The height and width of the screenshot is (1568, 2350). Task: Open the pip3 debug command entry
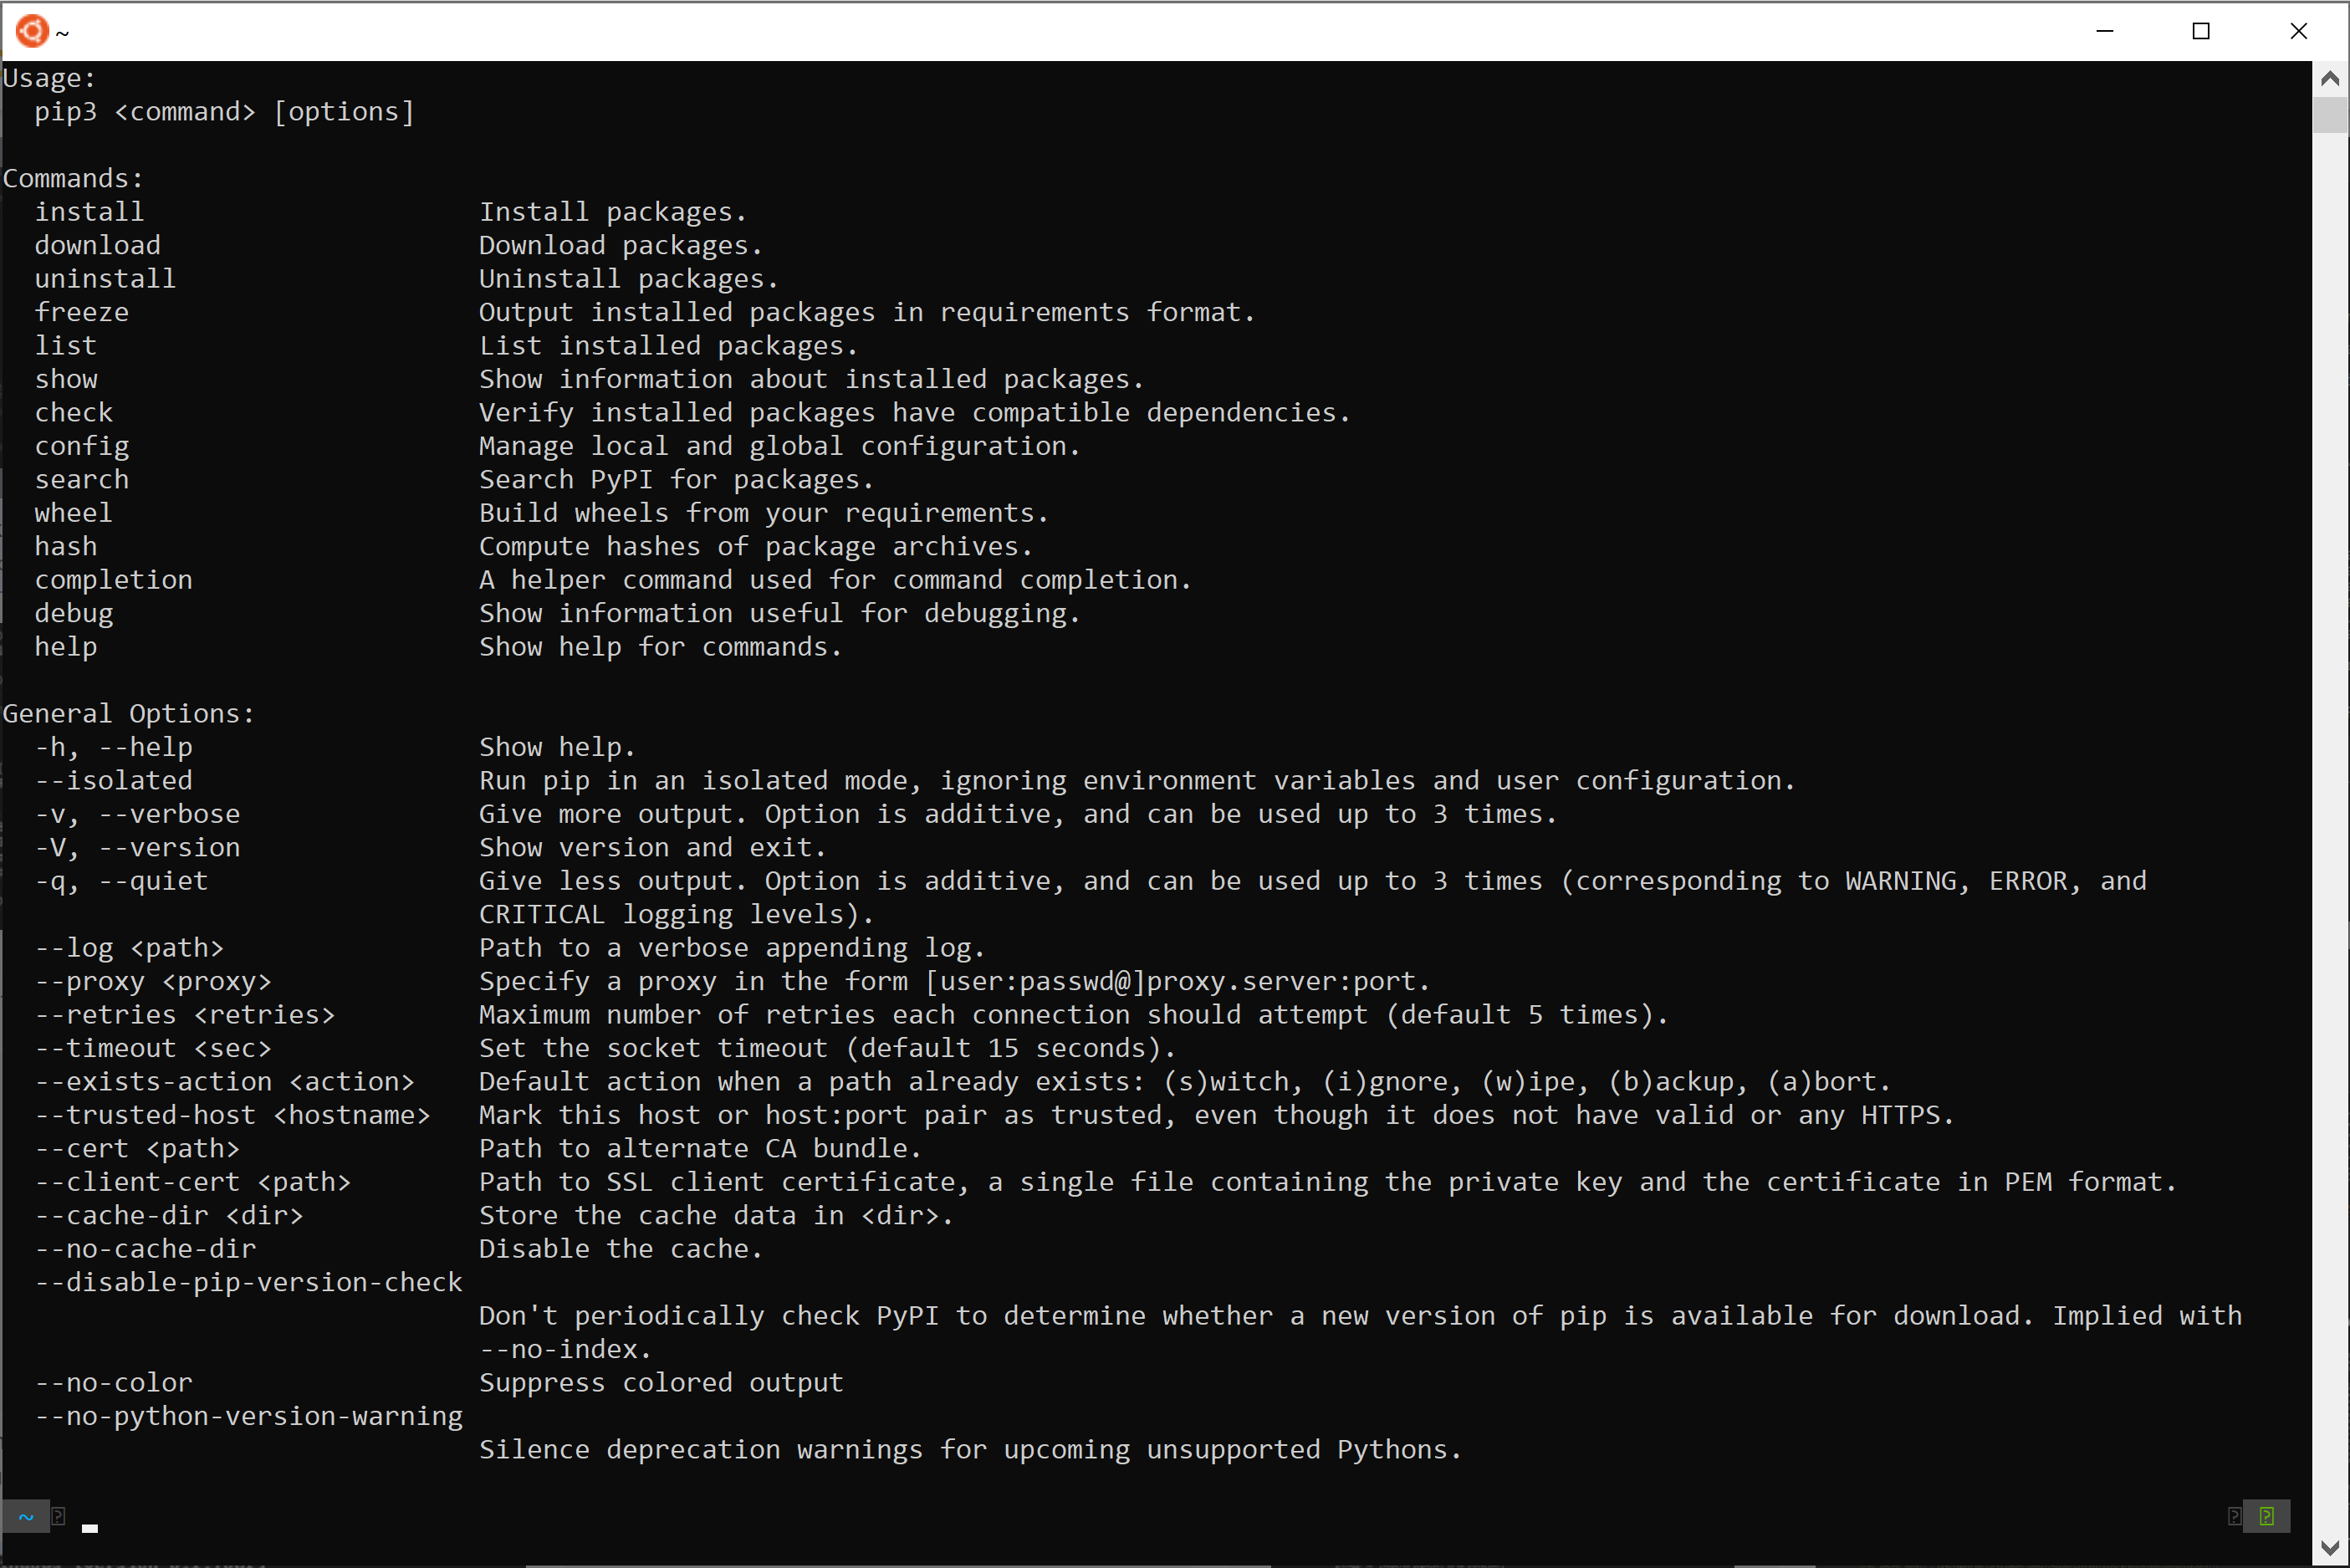[72, 612]
